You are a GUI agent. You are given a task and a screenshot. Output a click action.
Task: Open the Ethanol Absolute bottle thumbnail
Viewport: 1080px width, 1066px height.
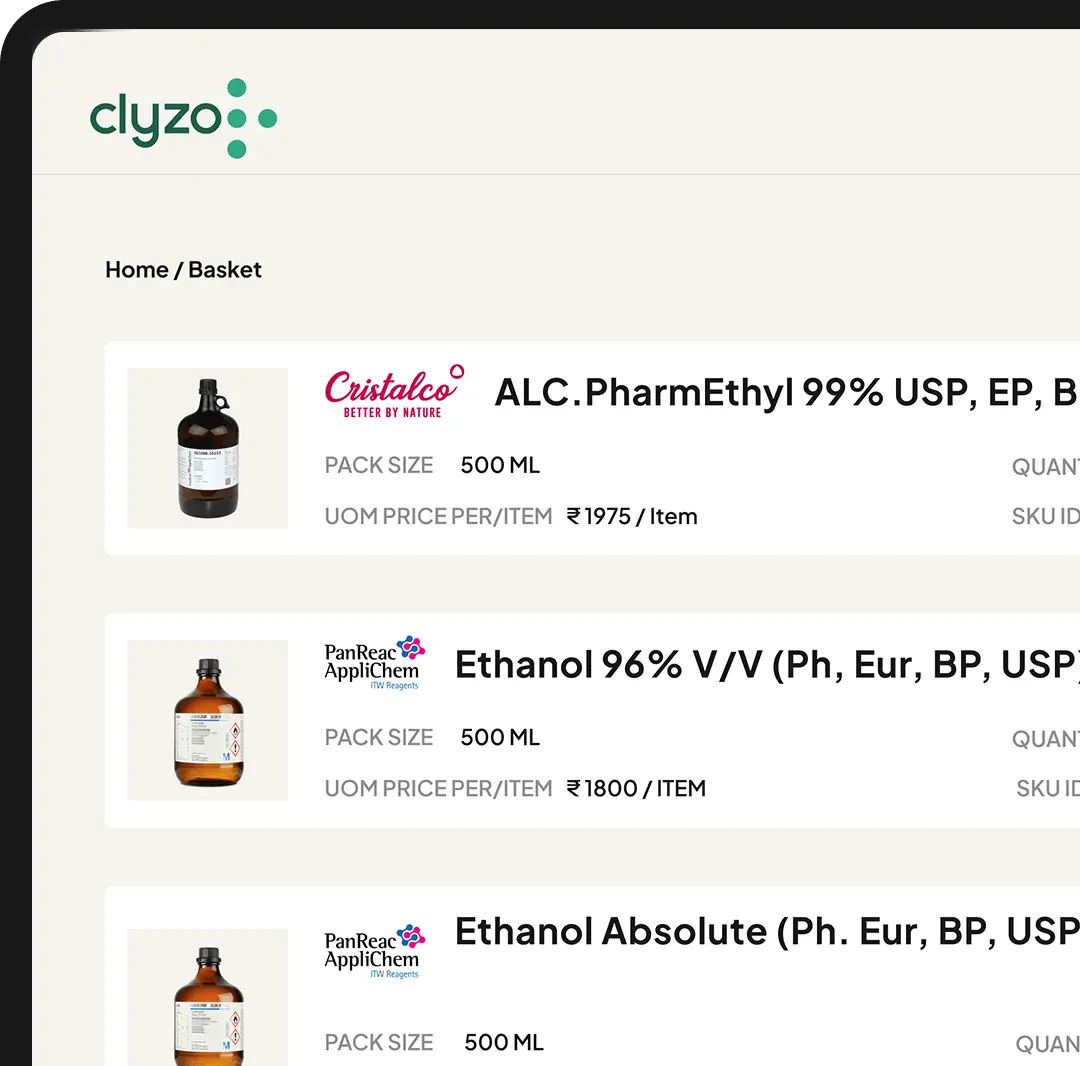(x=207, y=997)
